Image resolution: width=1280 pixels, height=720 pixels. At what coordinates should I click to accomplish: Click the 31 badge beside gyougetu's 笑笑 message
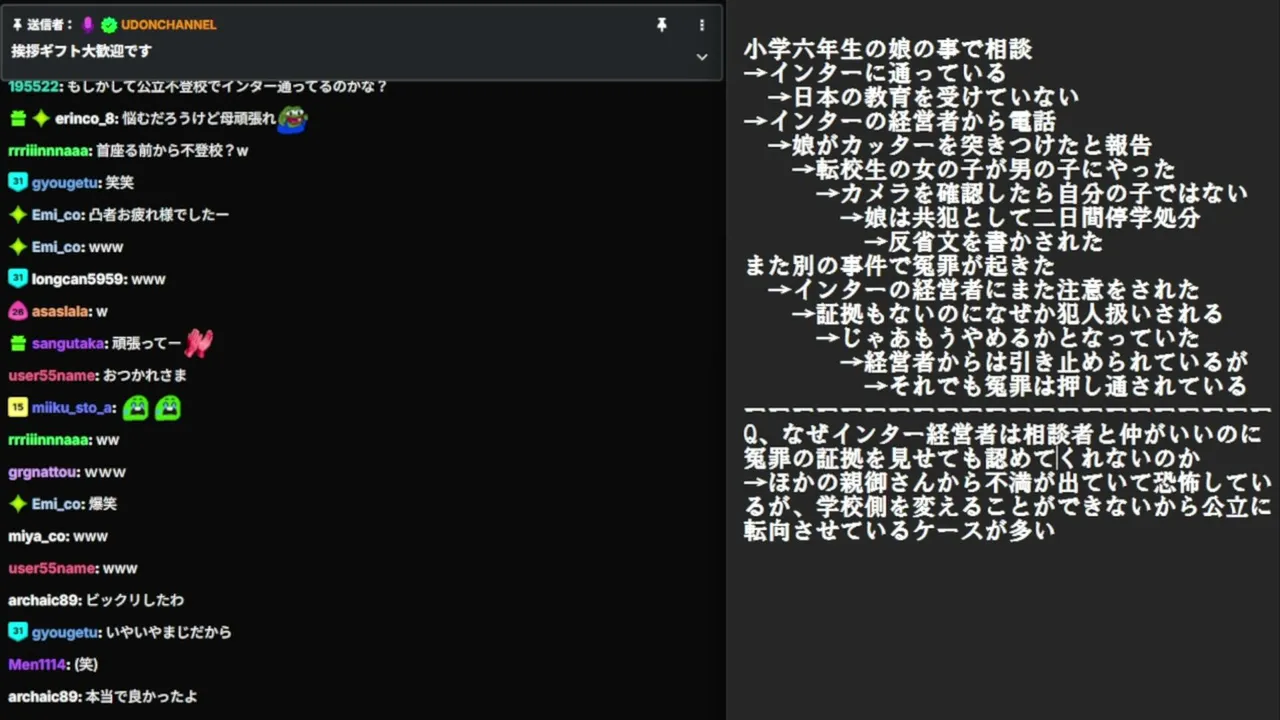pyautogui.click(x=17, y=183)
